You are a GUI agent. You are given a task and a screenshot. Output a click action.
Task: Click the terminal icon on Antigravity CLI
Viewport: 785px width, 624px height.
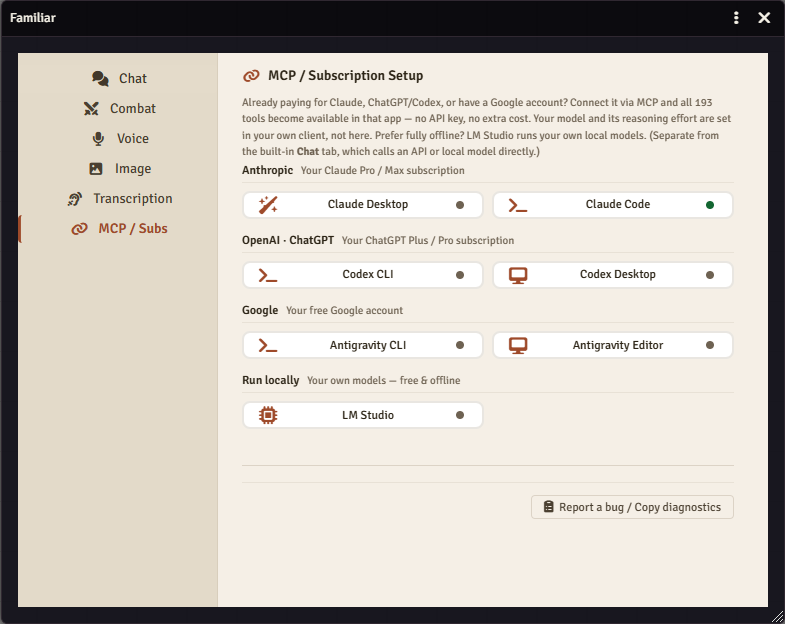(268, 346)
